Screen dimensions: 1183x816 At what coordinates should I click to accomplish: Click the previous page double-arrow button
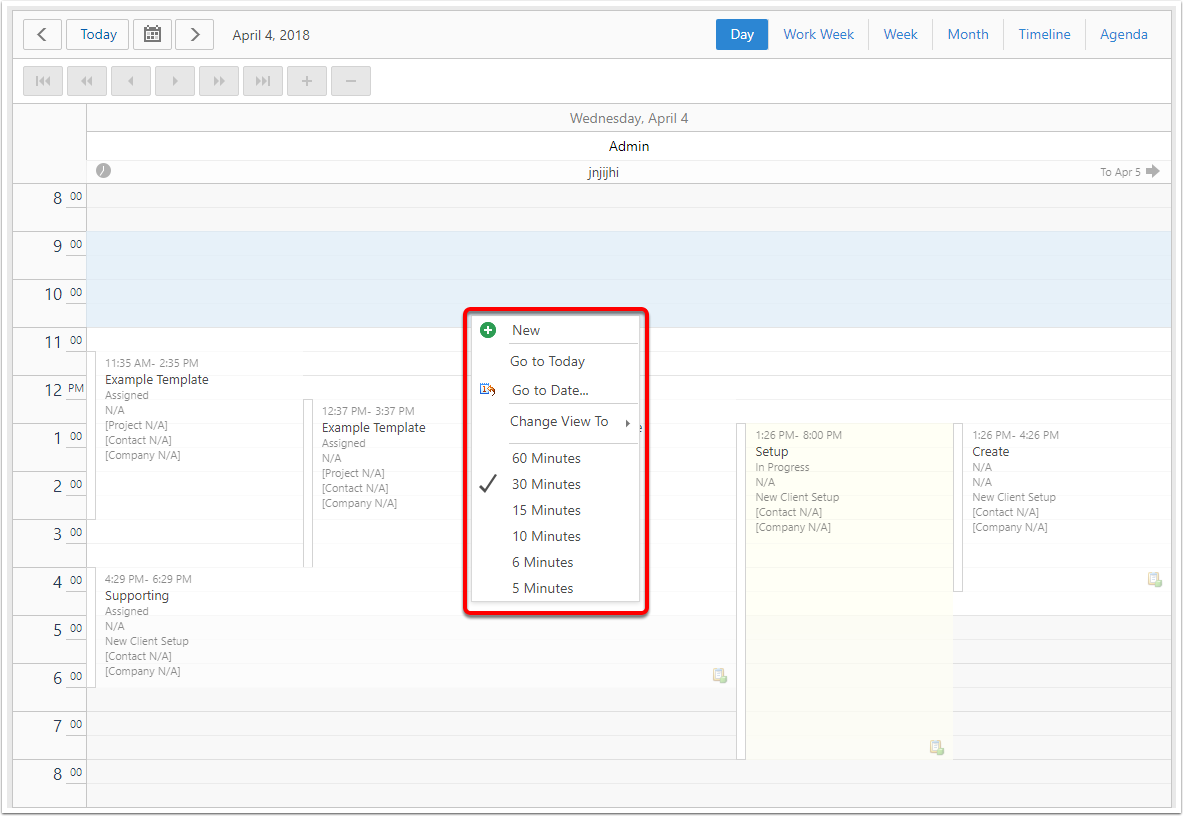(x=87, y=81)
